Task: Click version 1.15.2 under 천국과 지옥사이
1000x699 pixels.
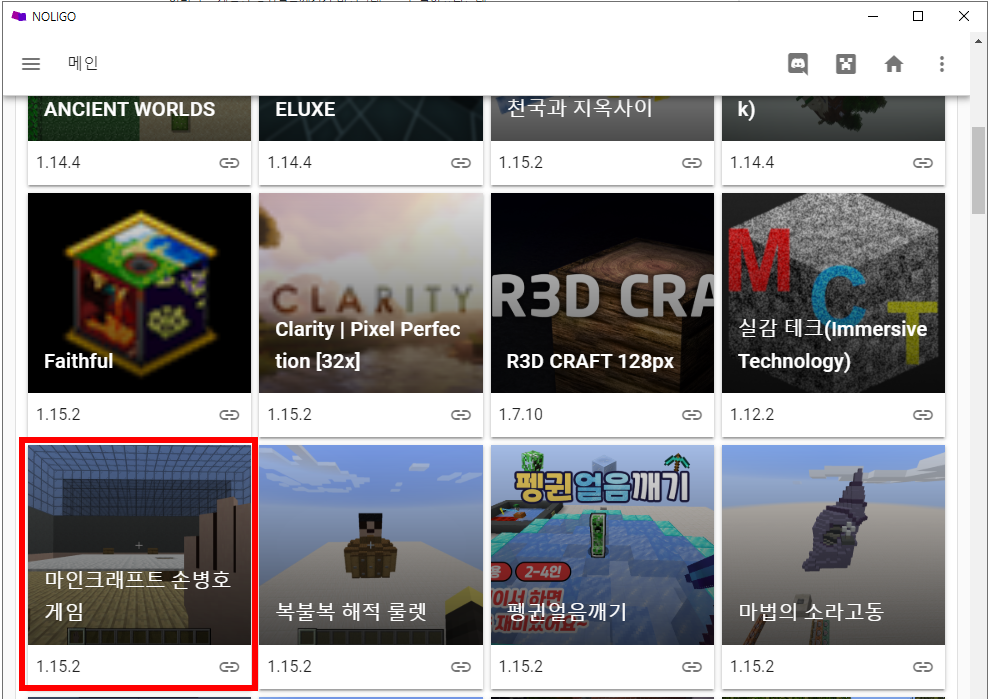Action: tap(520, 163)
